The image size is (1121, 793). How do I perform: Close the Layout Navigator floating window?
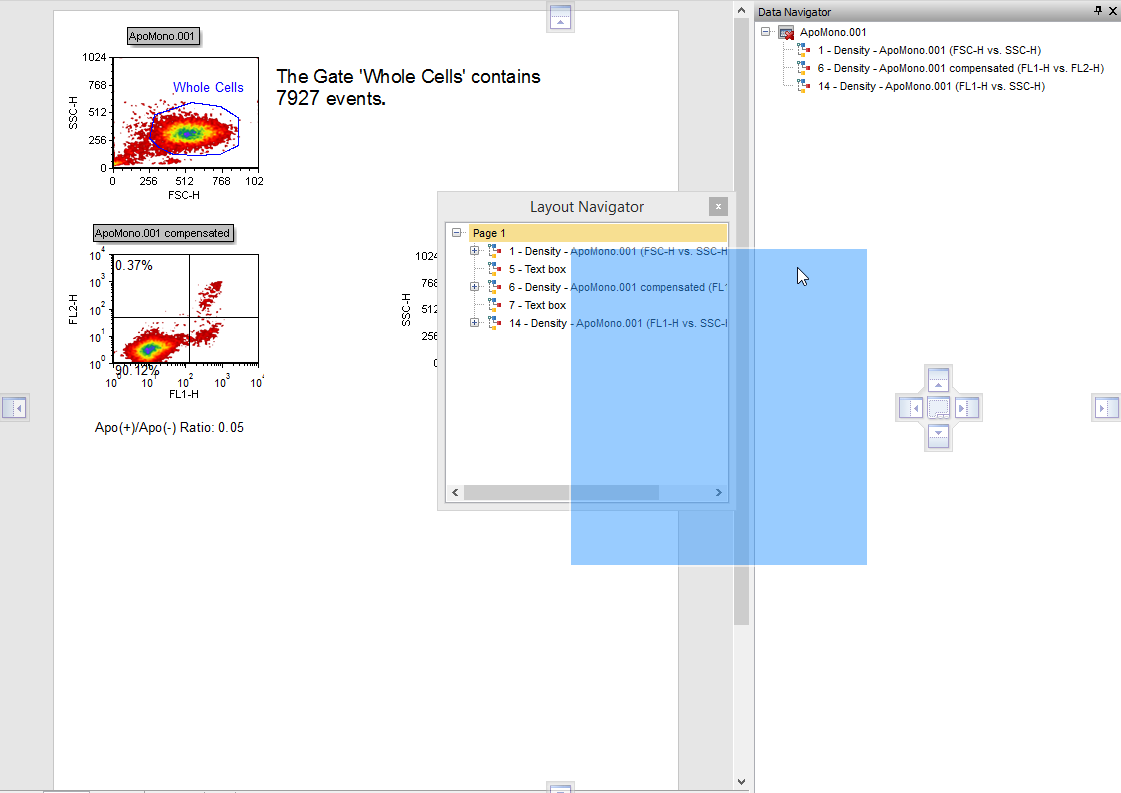[x=718, y=207]
